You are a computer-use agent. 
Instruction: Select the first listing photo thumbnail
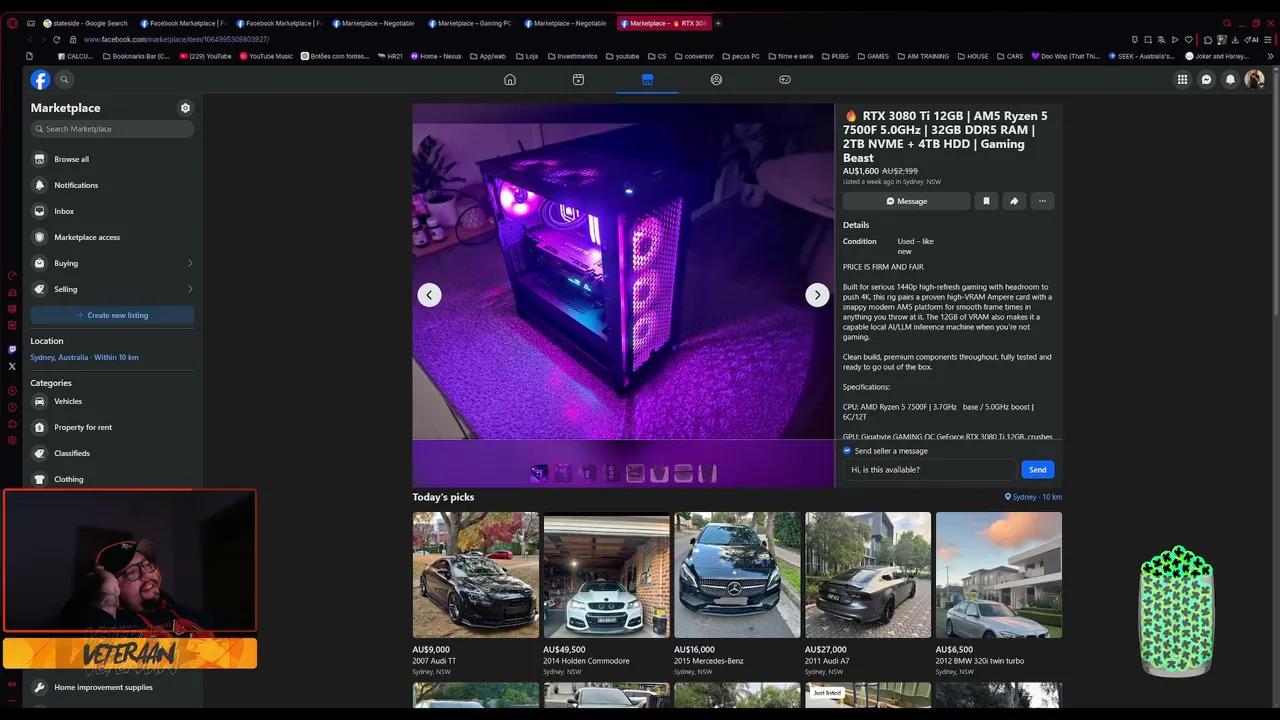[x=540, y=473]
